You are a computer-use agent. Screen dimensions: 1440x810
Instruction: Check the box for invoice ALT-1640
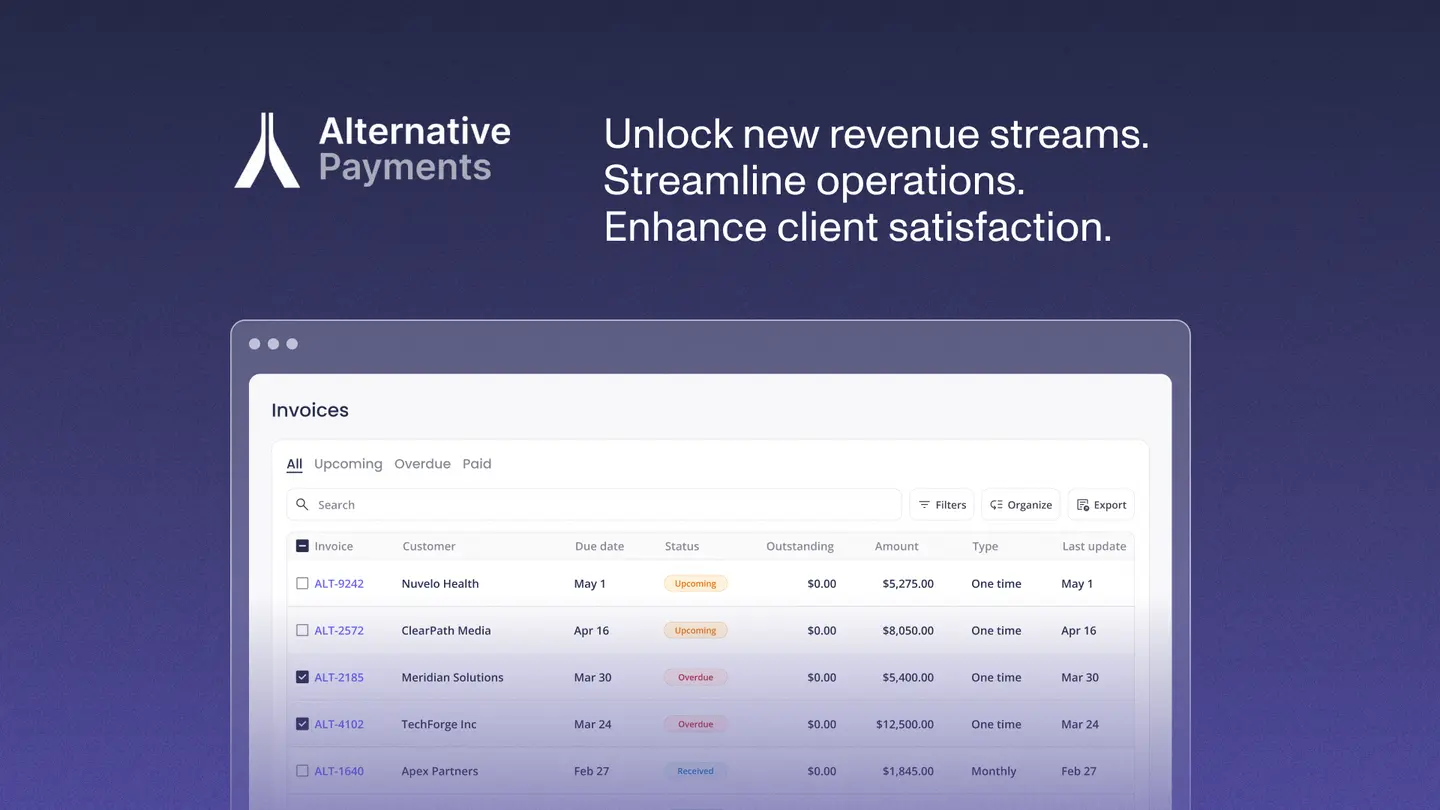pos(302,771)
